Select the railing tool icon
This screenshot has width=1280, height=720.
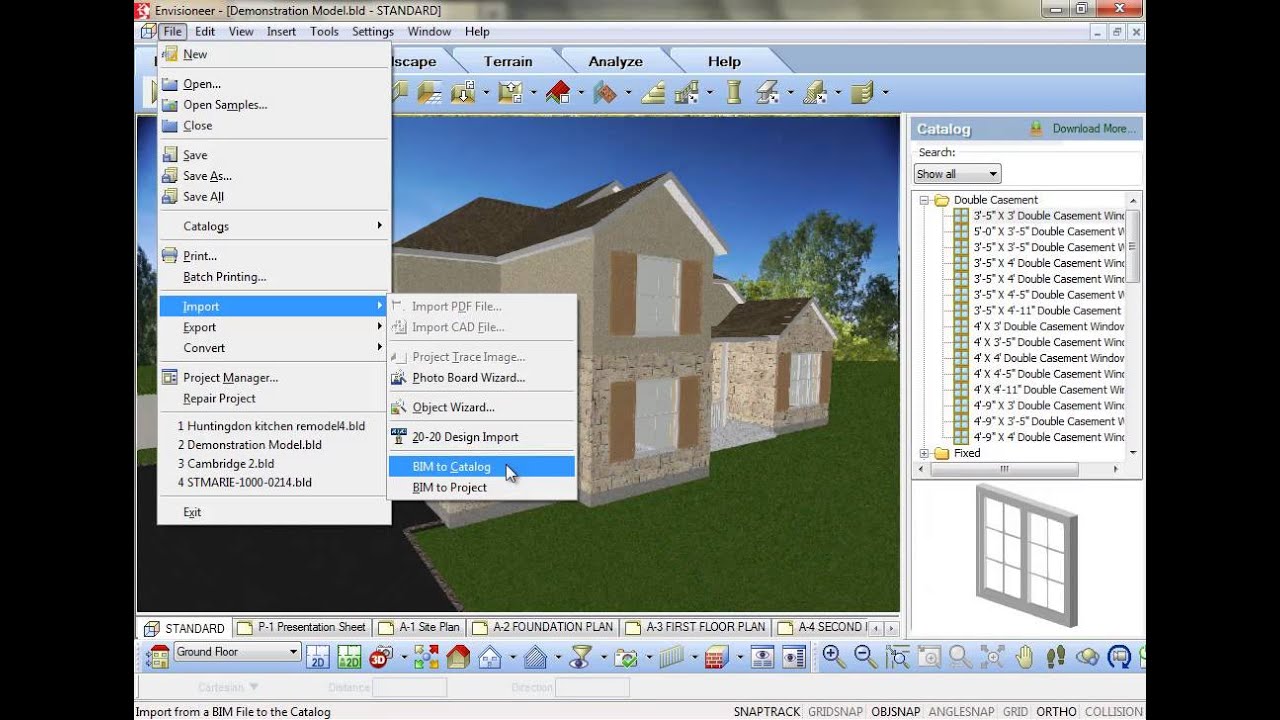point(686,93)
